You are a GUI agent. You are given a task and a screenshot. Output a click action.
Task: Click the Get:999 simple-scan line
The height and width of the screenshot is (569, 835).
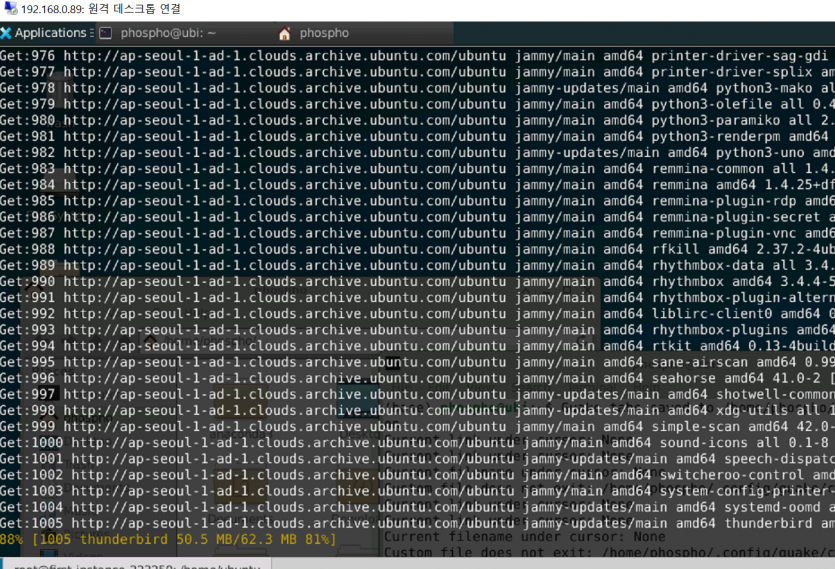click(418, 427)
